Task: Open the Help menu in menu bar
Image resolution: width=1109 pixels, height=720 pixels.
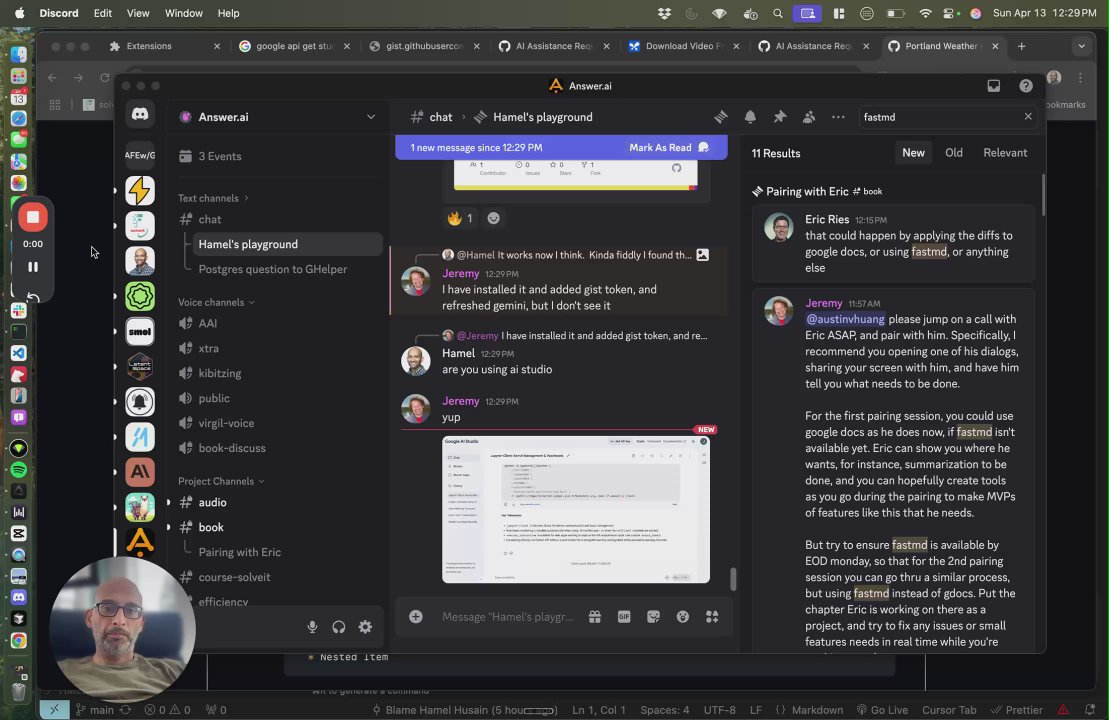Action: click(228, 13)
